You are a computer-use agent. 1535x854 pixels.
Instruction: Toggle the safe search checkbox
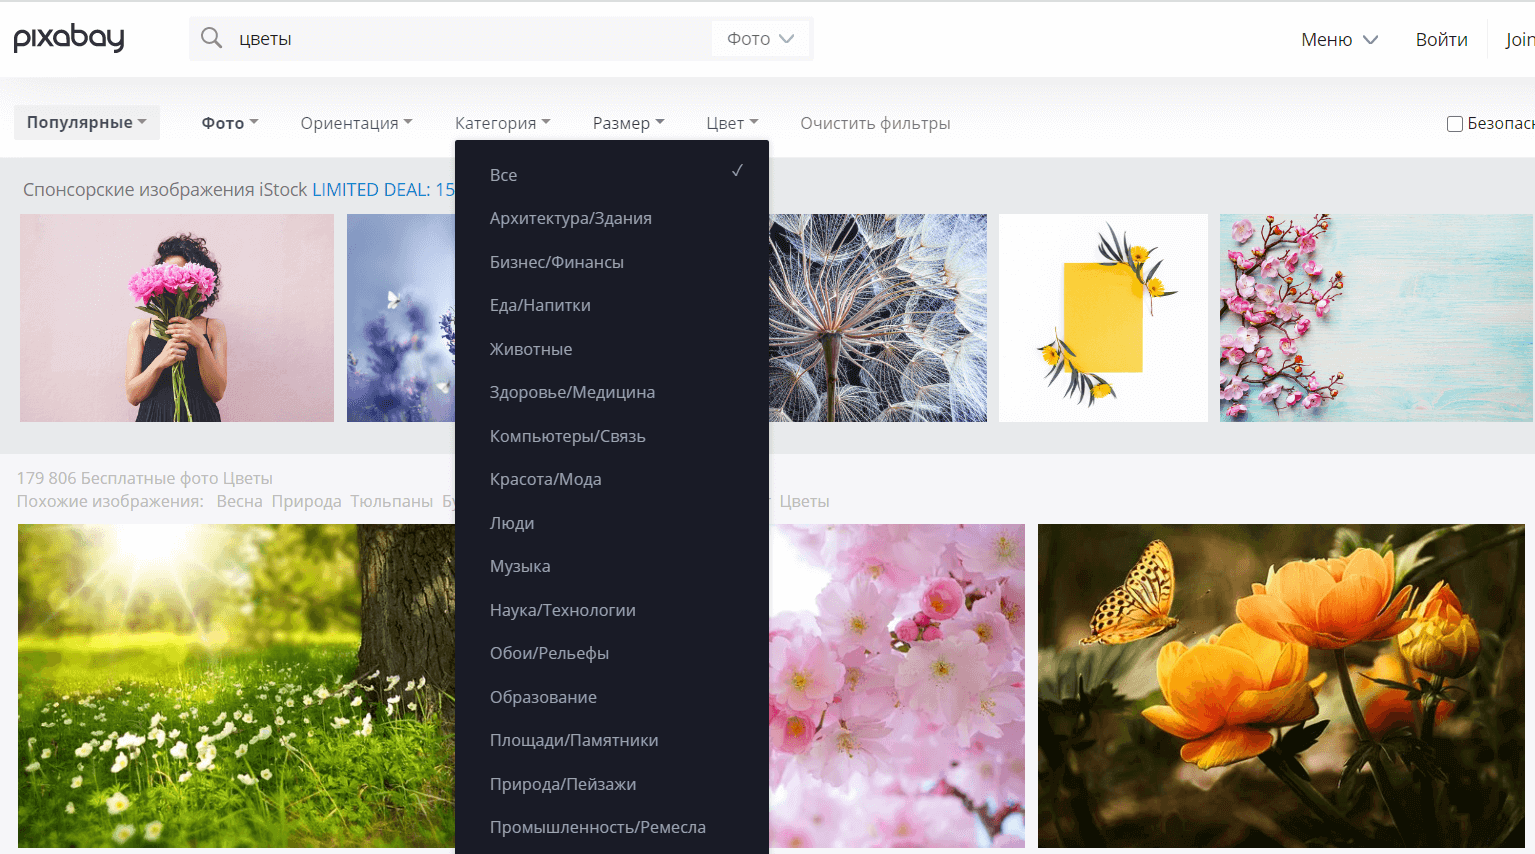pos(1454,124)
